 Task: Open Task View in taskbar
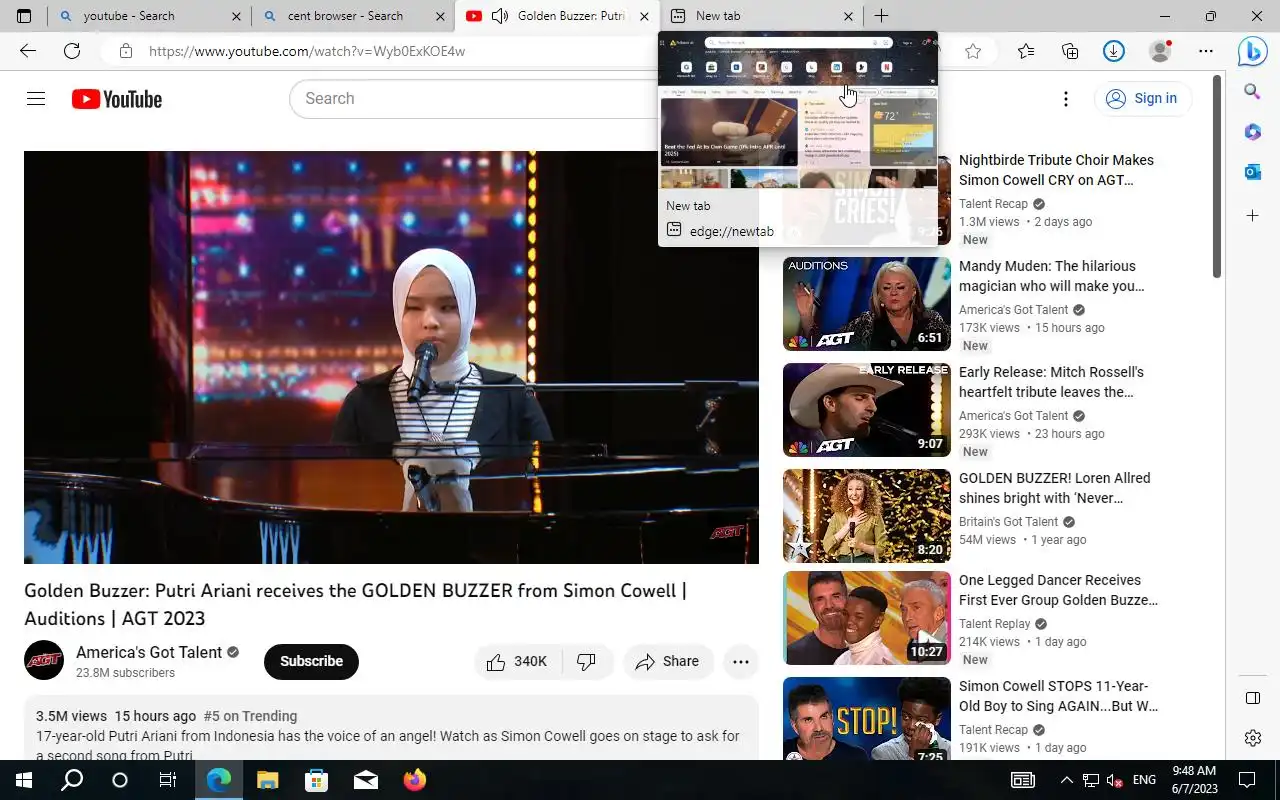[168, 780]
